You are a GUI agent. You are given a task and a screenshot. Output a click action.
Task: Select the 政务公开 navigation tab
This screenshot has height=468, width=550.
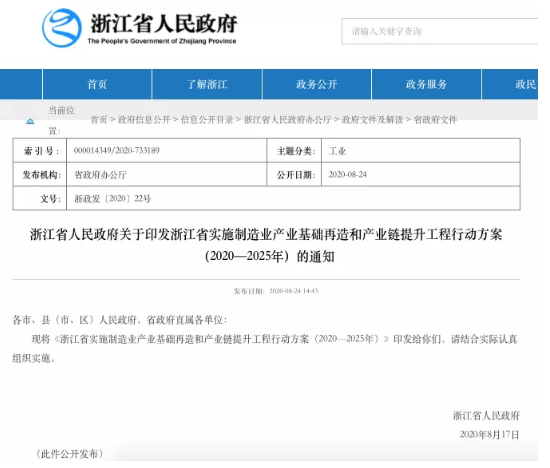click(x=317, y=84)
